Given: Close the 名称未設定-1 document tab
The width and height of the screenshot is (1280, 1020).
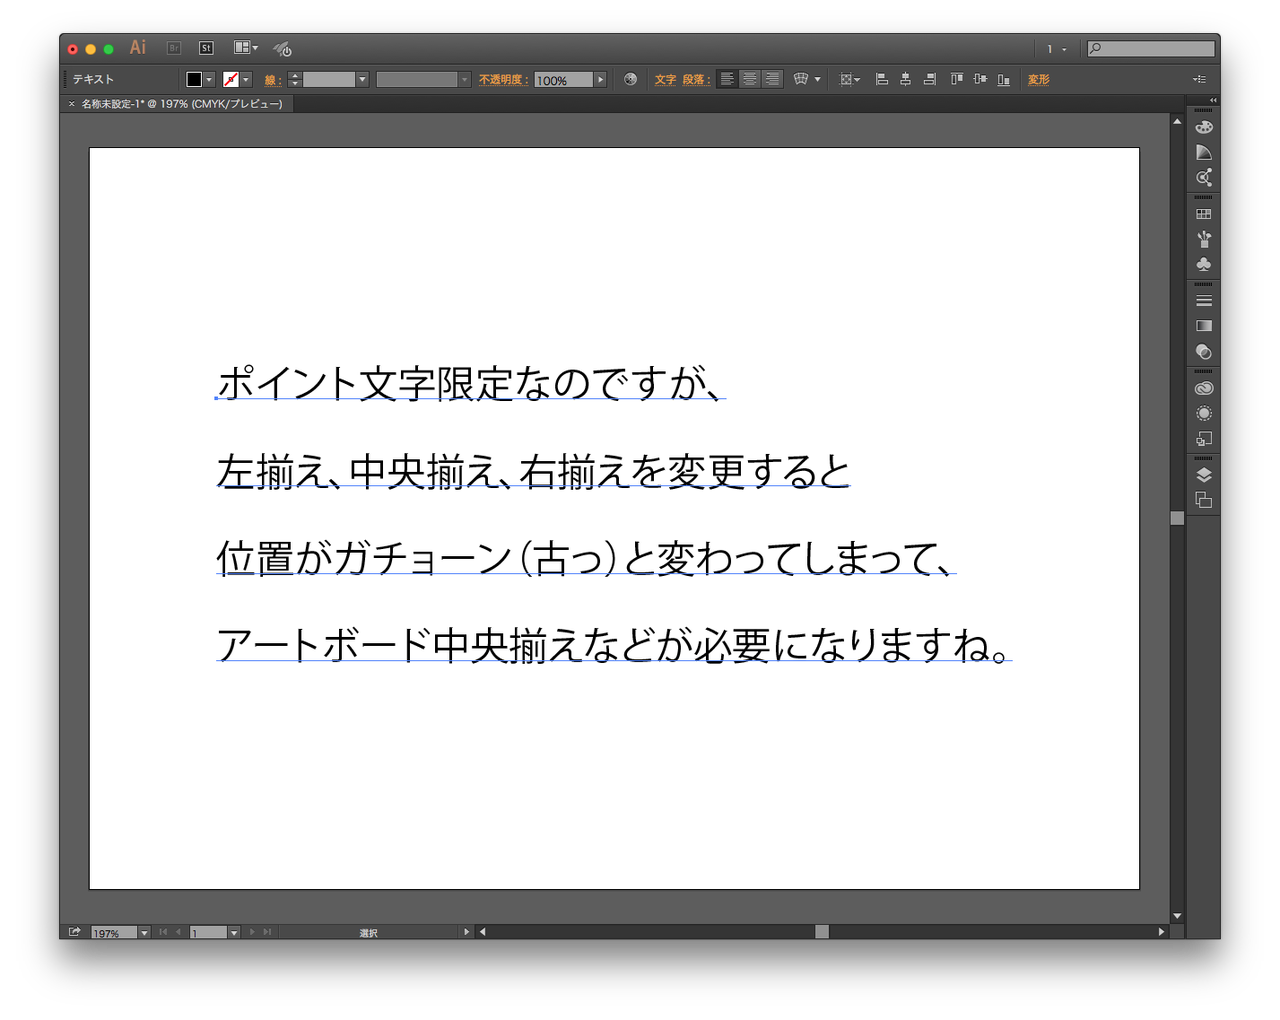Looking at the screenshot, I should click(71, 104).
